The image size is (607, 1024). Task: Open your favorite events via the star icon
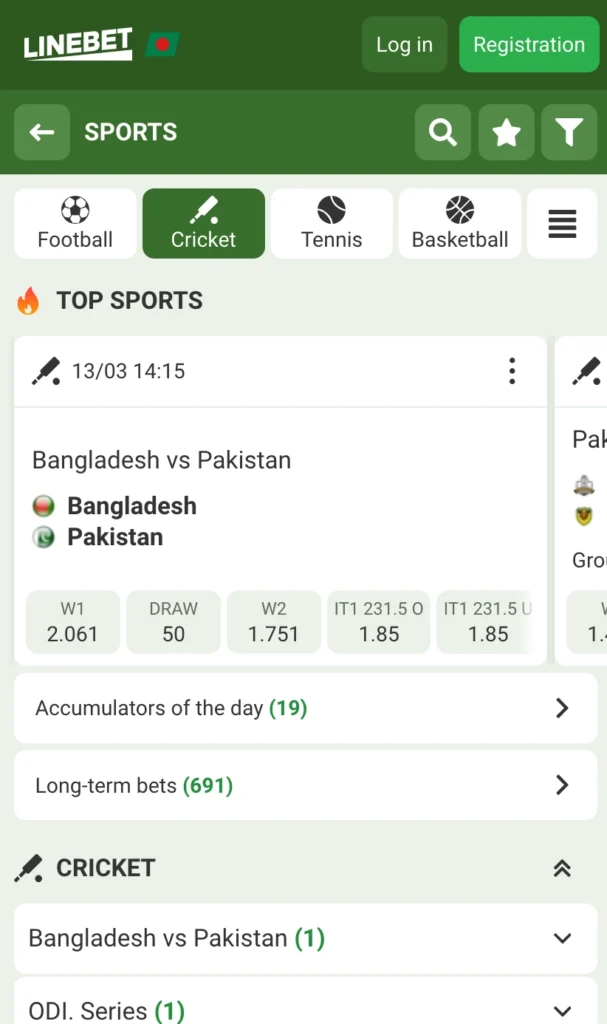[506, 132]
